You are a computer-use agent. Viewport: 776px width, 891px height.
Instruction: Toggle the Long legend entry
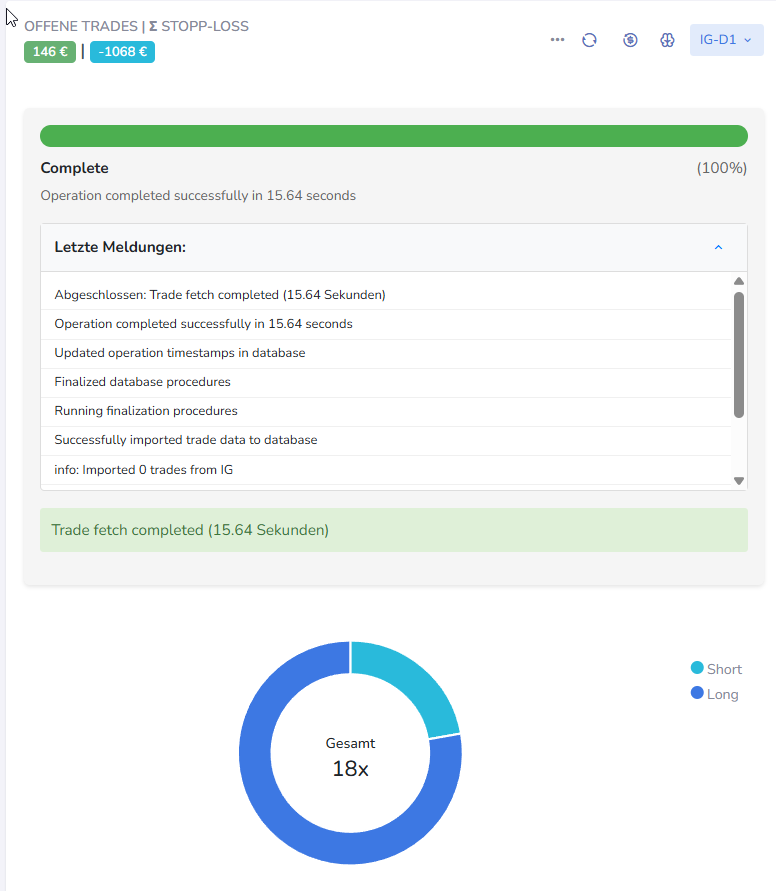coord(714,694)
